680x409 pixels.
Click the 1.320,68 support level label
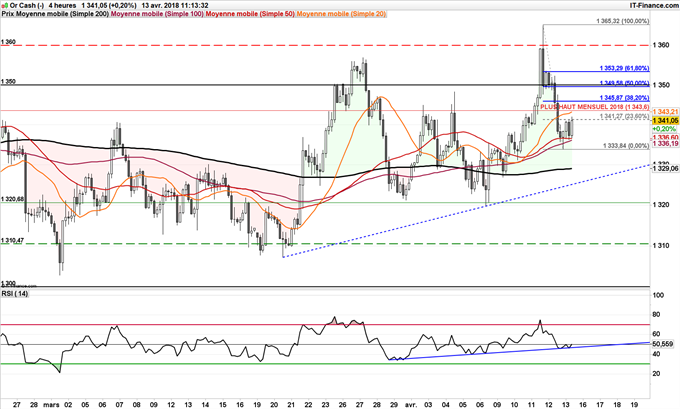coord(12,199)
